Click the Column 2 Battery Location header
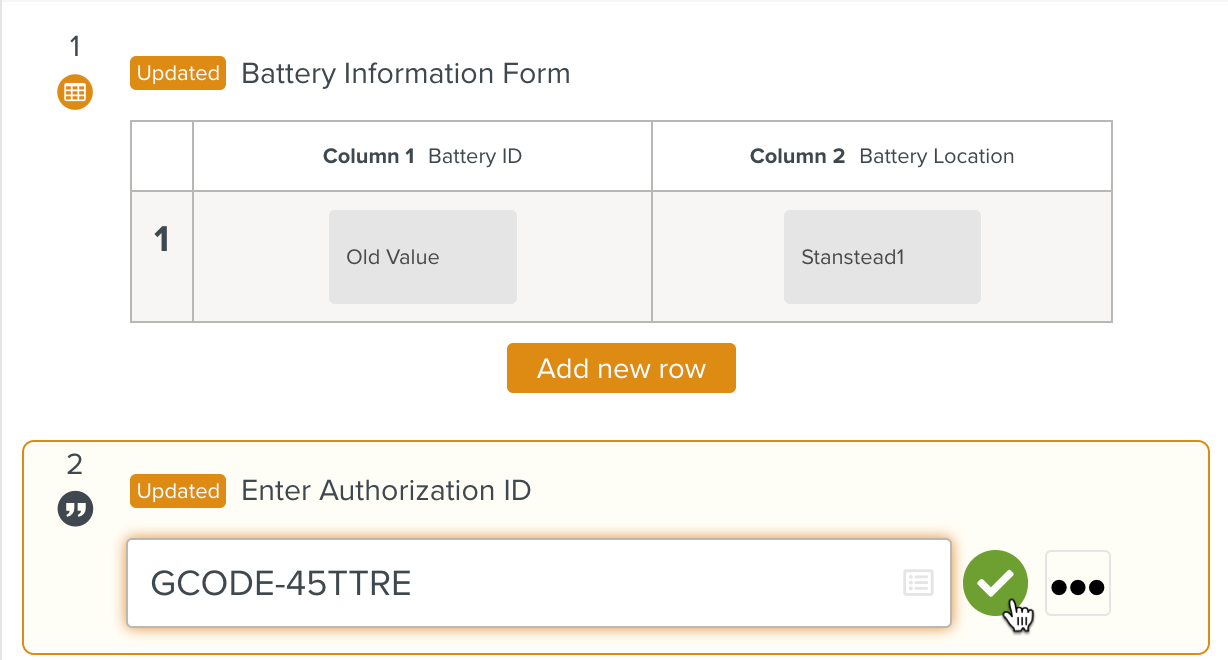Viewport: 1228px width, 660px height. point(881,156)
